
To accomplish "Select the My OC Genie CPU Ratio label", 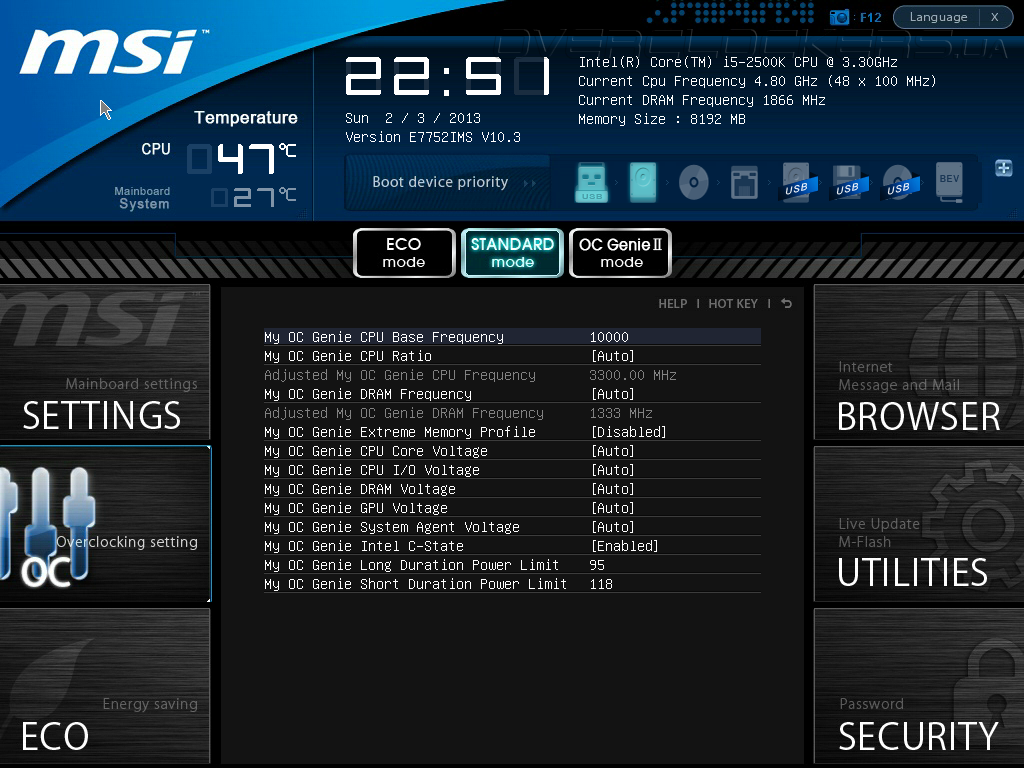I will coord(347,356).
